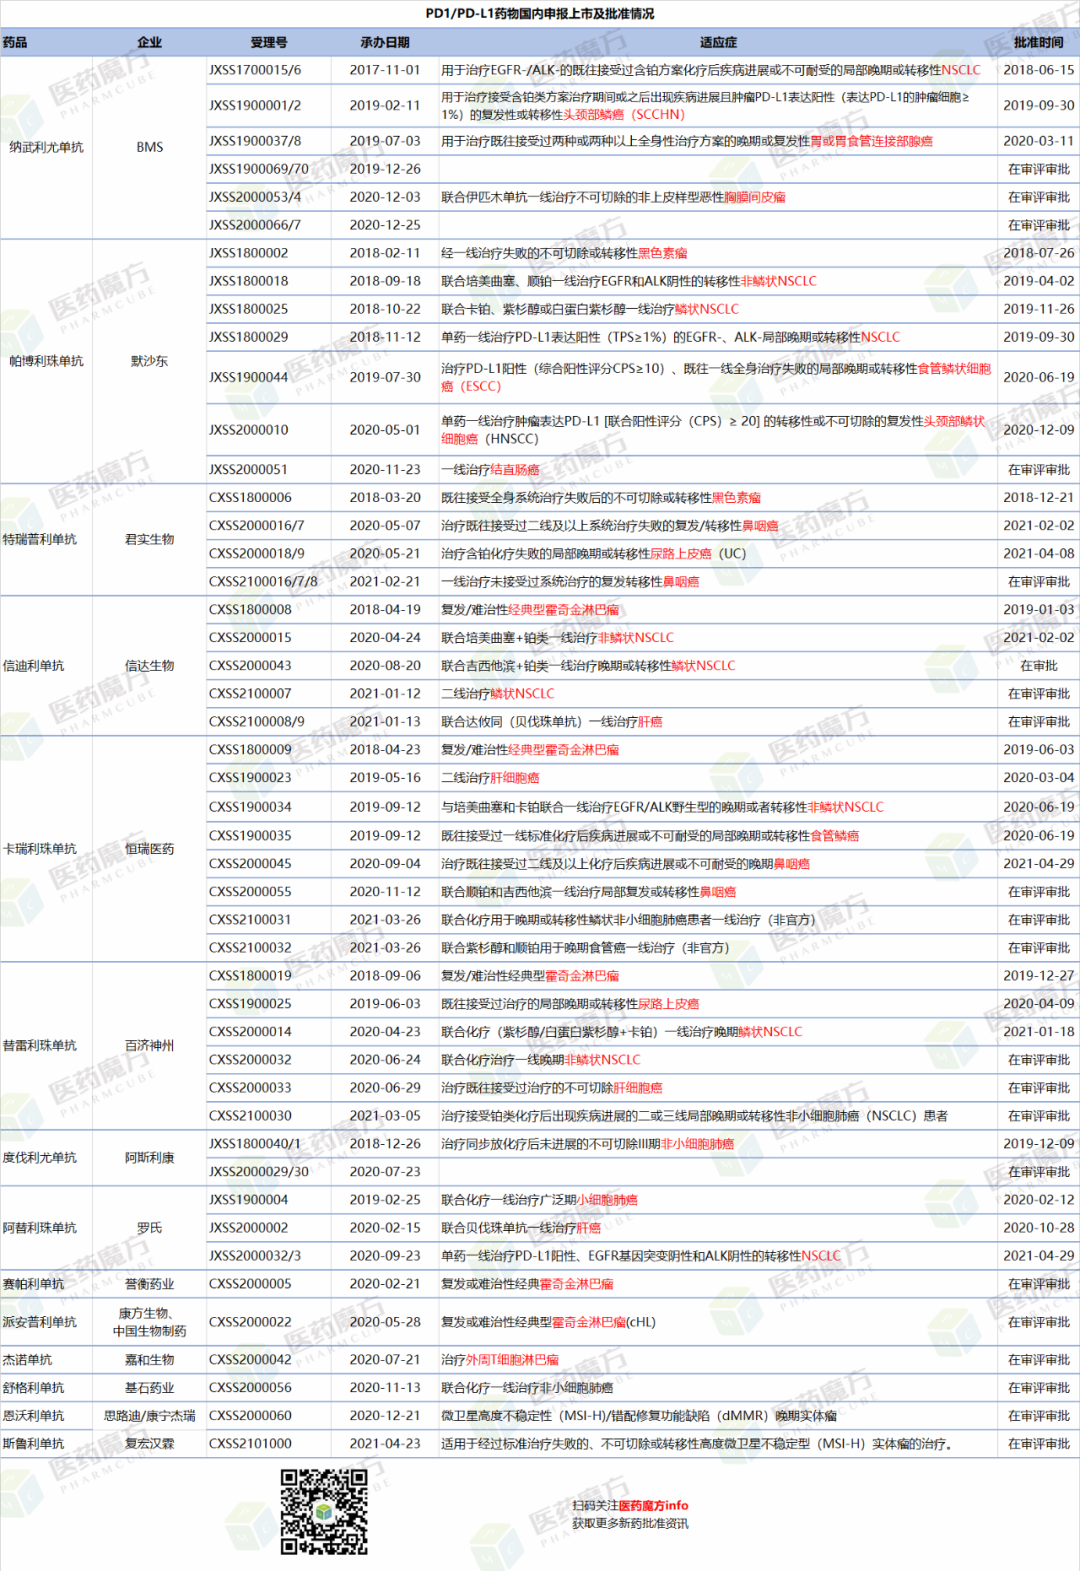Select the company cell '基石药业'

click(150, 1387)
